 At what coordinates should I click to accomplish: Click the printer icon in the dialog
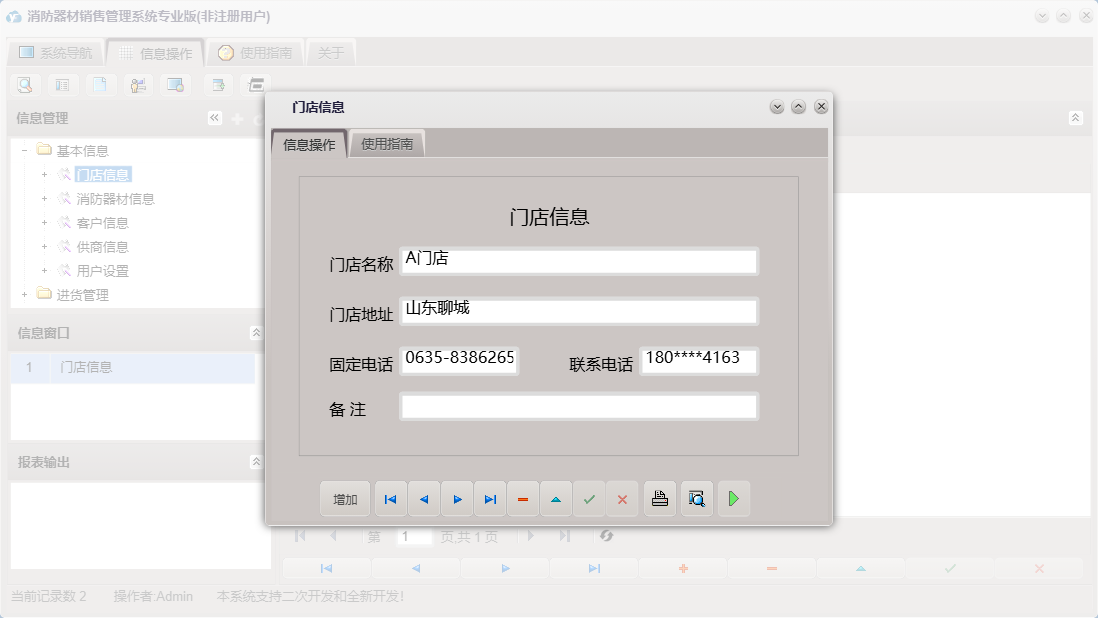pos(659,498)
